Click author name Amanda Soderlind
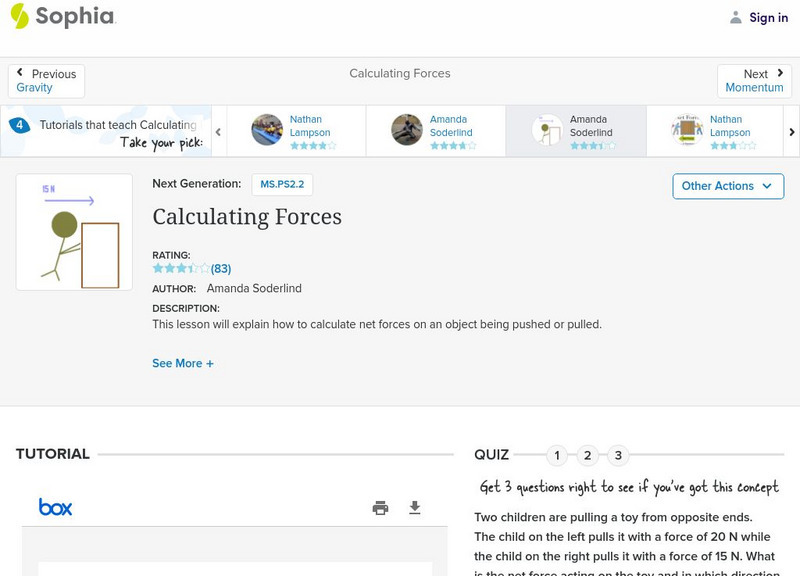 click(x=254, y=288)
